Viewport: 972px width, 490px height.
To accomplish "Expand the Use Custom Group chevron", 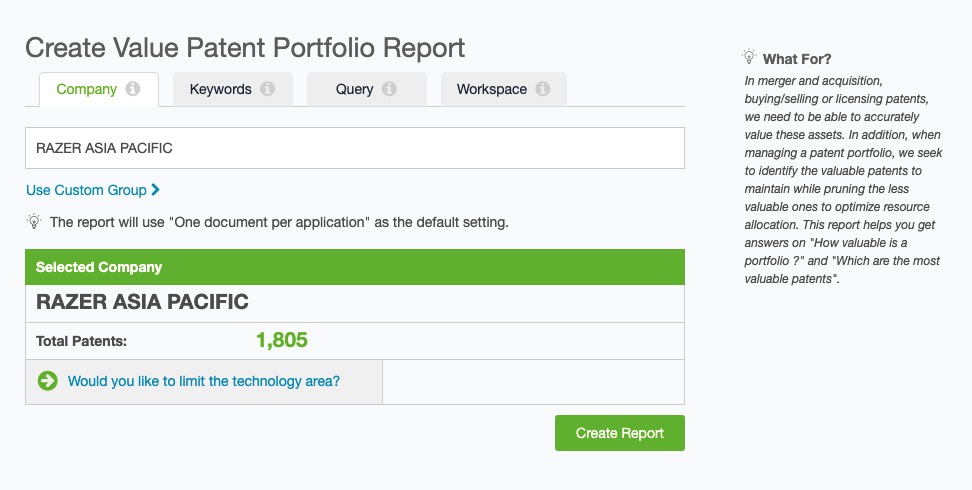I will pos(156,190).
